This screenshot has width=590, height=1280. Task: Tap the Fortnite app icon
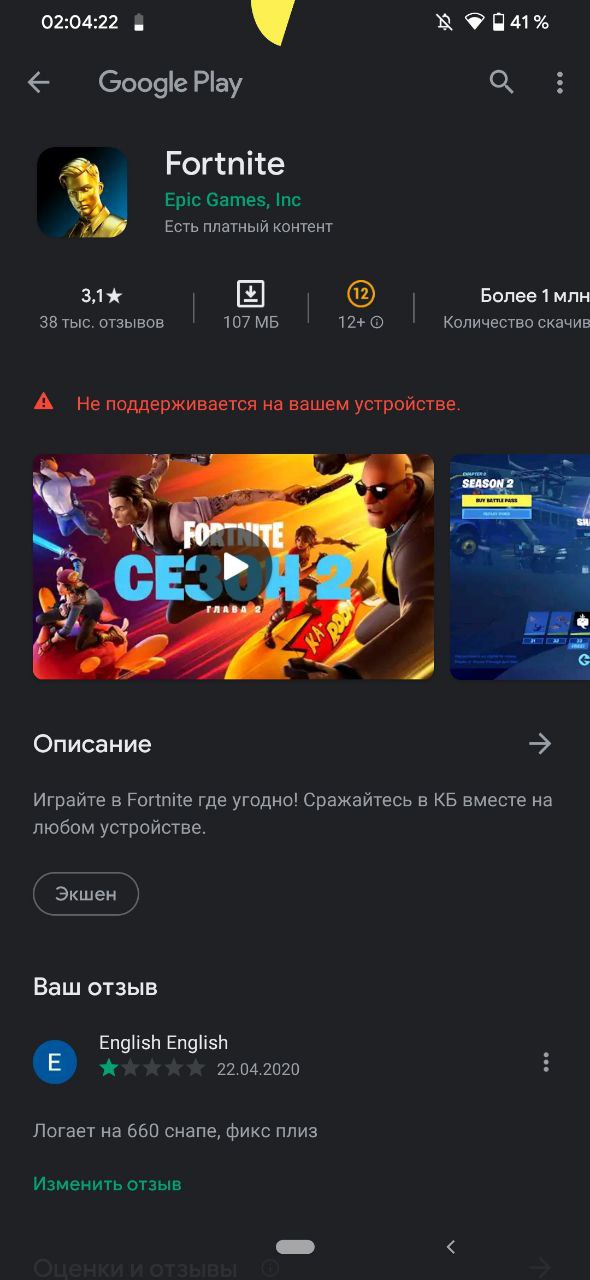coord(82,192)
